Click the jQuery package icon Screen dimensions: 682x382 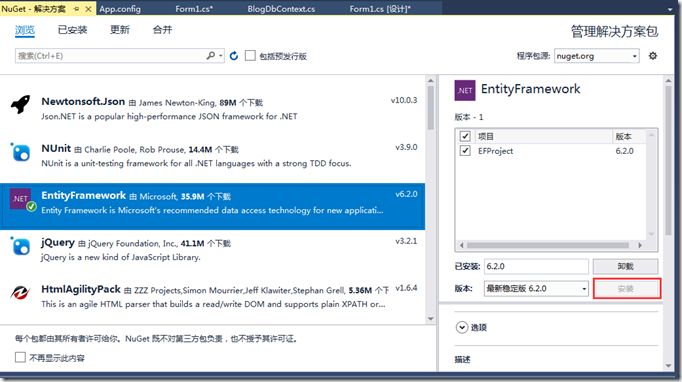(x=20, y=246)
